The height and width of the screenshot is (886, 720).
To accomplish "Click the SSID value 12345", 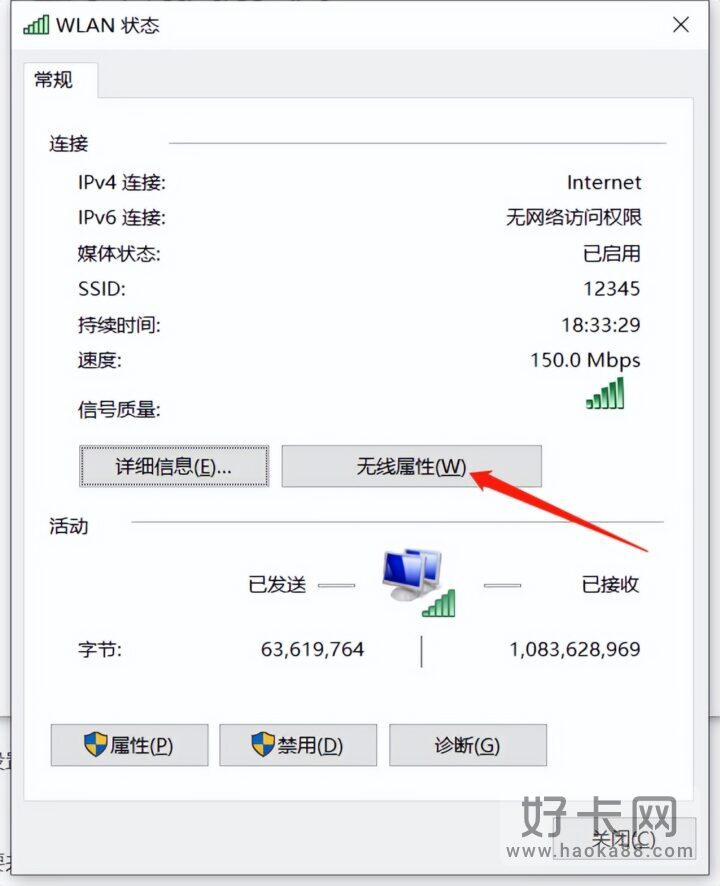I will tap(611, 289).
